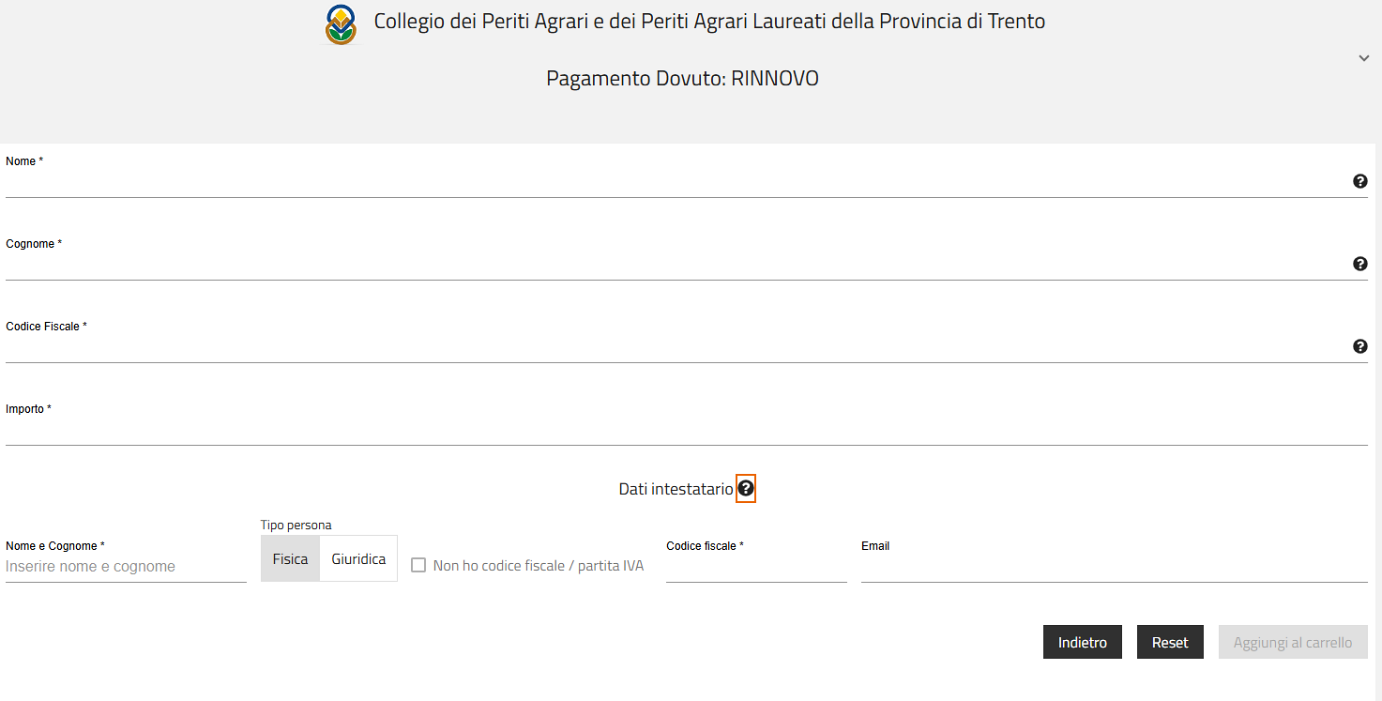The height and width of the screenshot is (701, 1382).
Task: Click the 'Inserire nome e cognome' field
Action: click(x=125, y=567)
